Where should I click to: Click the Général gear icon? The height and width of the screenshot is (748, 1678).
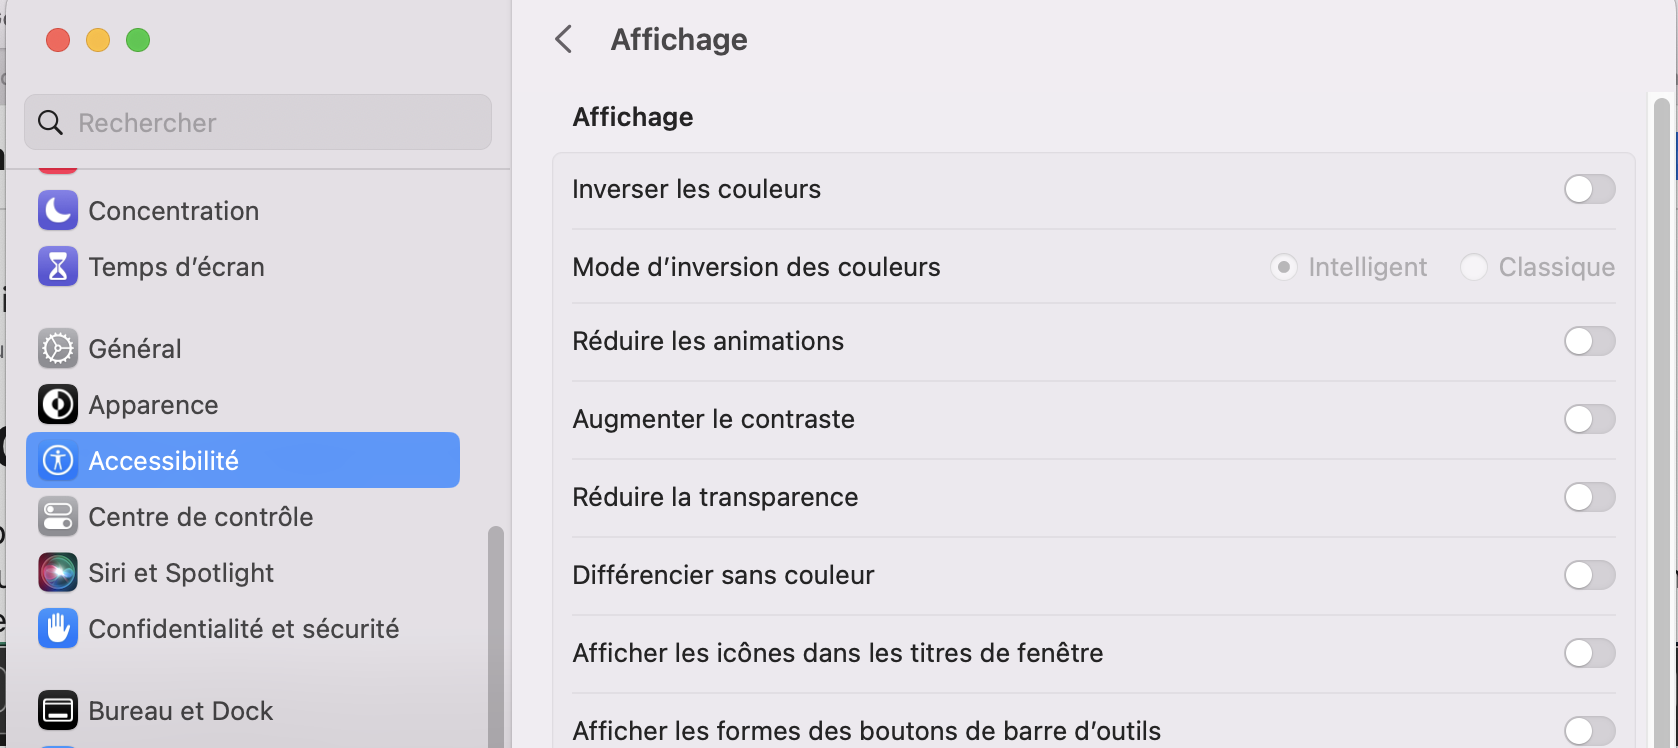click(x=58, y=349)
